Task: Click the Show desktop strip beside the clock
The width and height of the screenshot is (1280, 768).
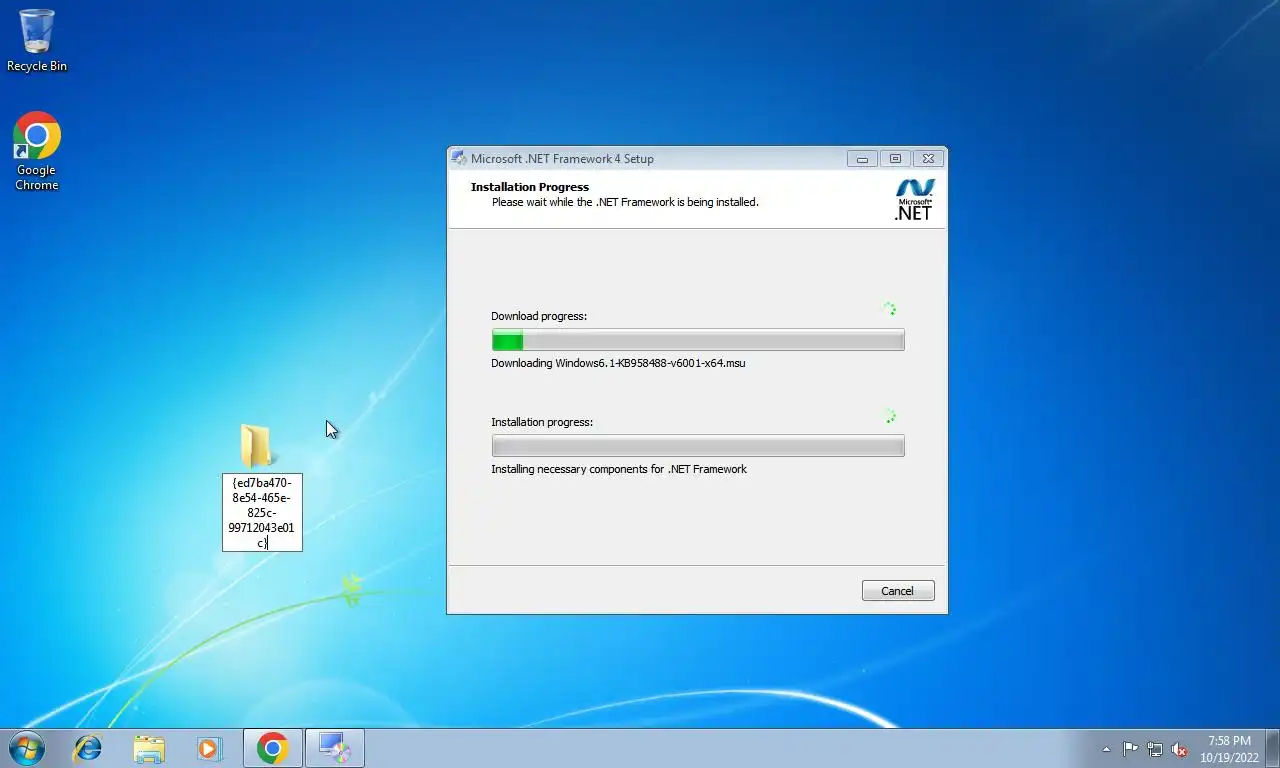Action: 1273,748
